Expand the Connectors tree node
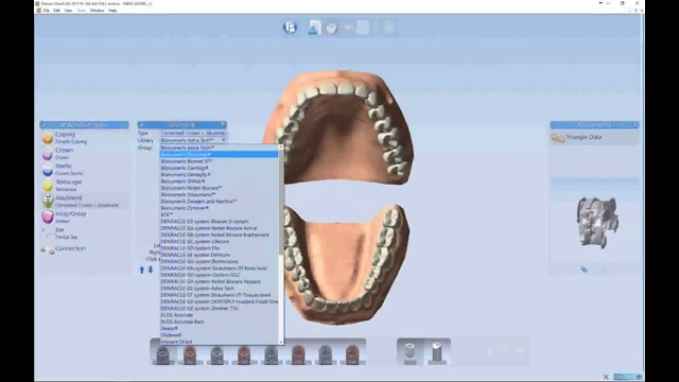This screenshot has width=679, height=382. 43,250
